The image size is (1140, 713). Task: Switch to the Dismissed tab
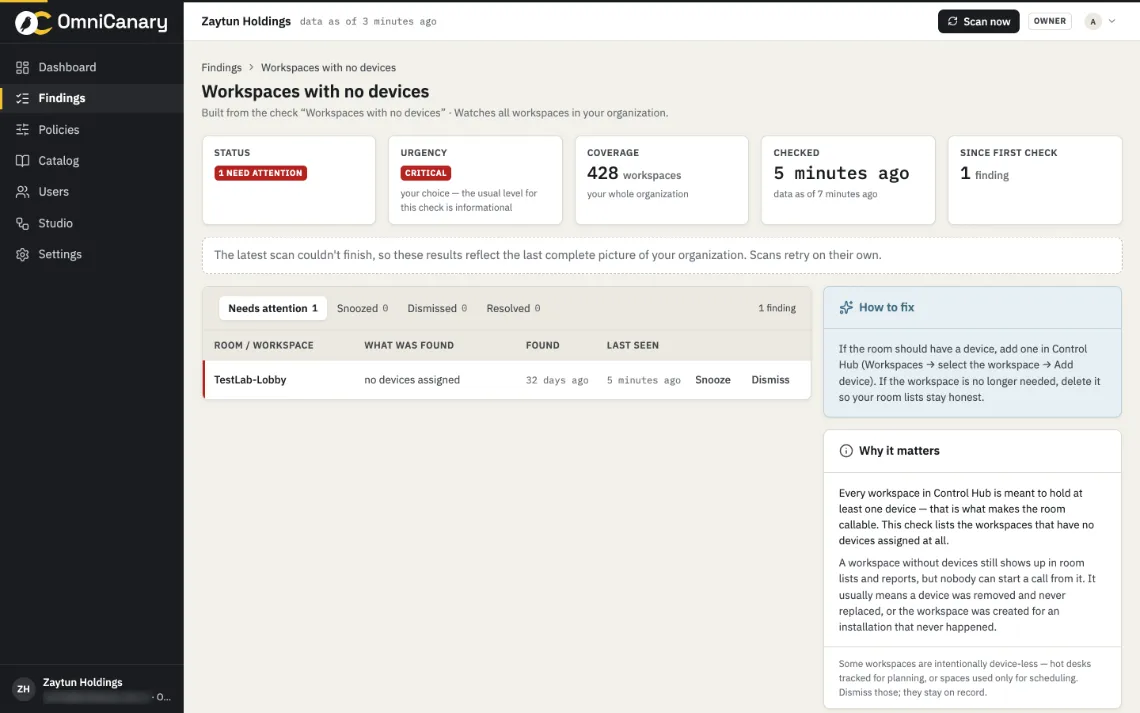(x=437, y=308)
